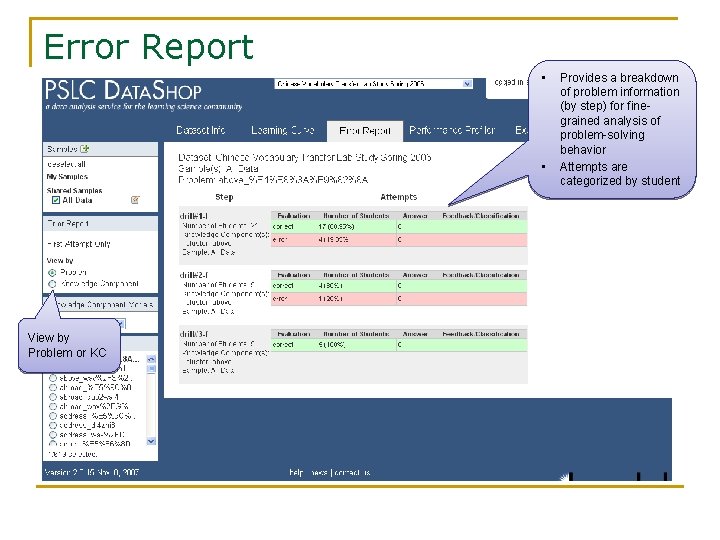720x540 pixels.
Task: Switch to the Learning Curve tab
Action: click(283, 130)
